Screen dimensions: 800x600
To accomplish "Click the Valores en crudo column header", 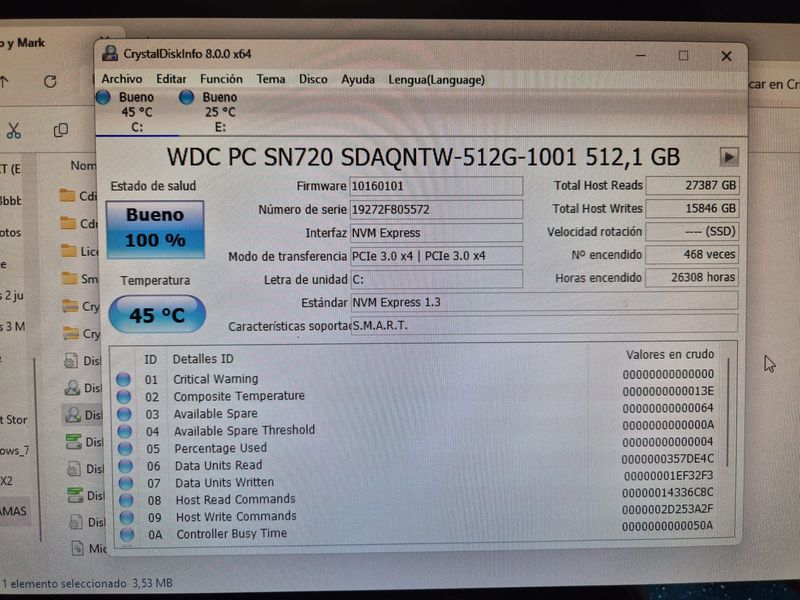I will click(x=670, y=354).
